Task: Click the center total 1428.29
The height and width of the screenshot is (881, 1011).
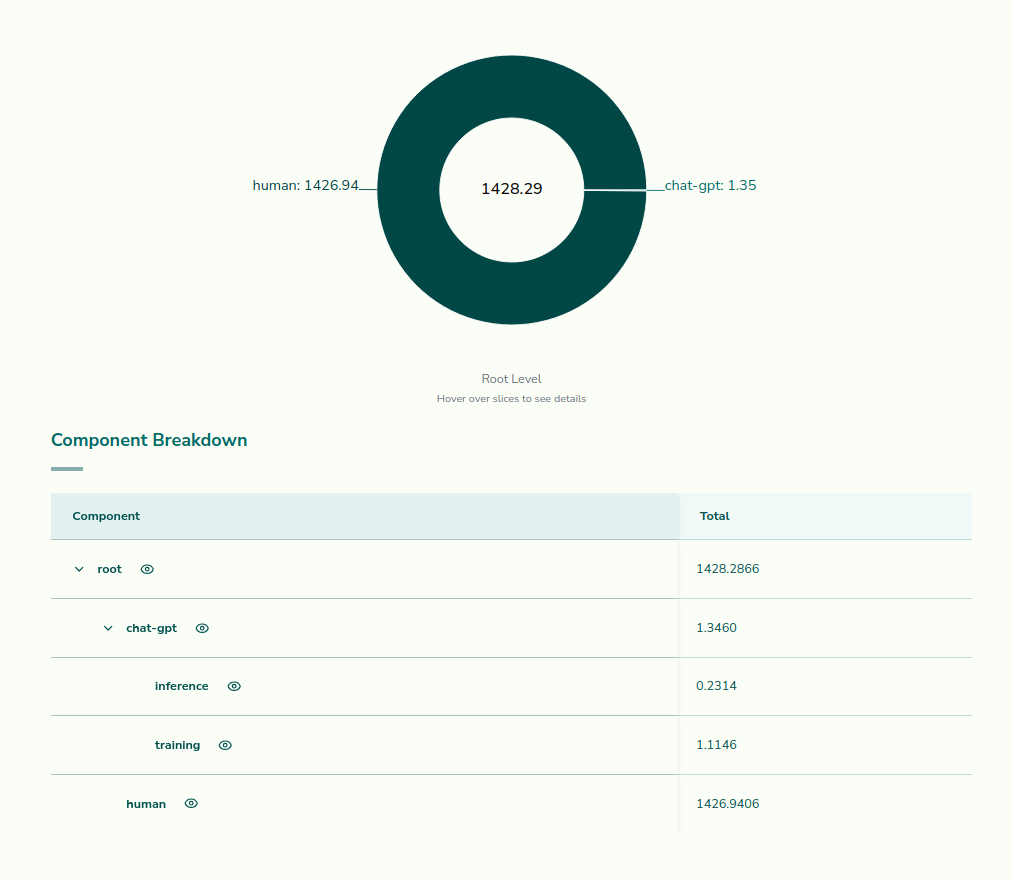Action: coord(512,189)
